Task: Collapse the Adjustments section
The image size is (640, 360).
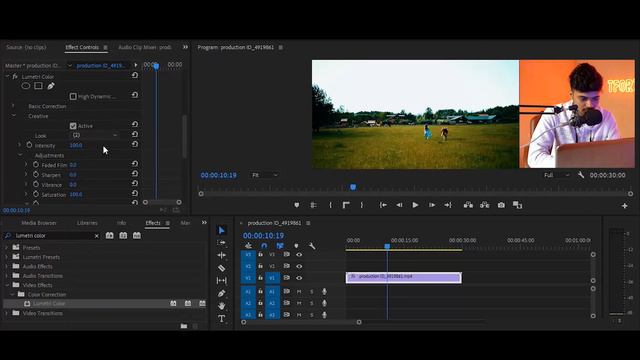Action: (20, 155)
